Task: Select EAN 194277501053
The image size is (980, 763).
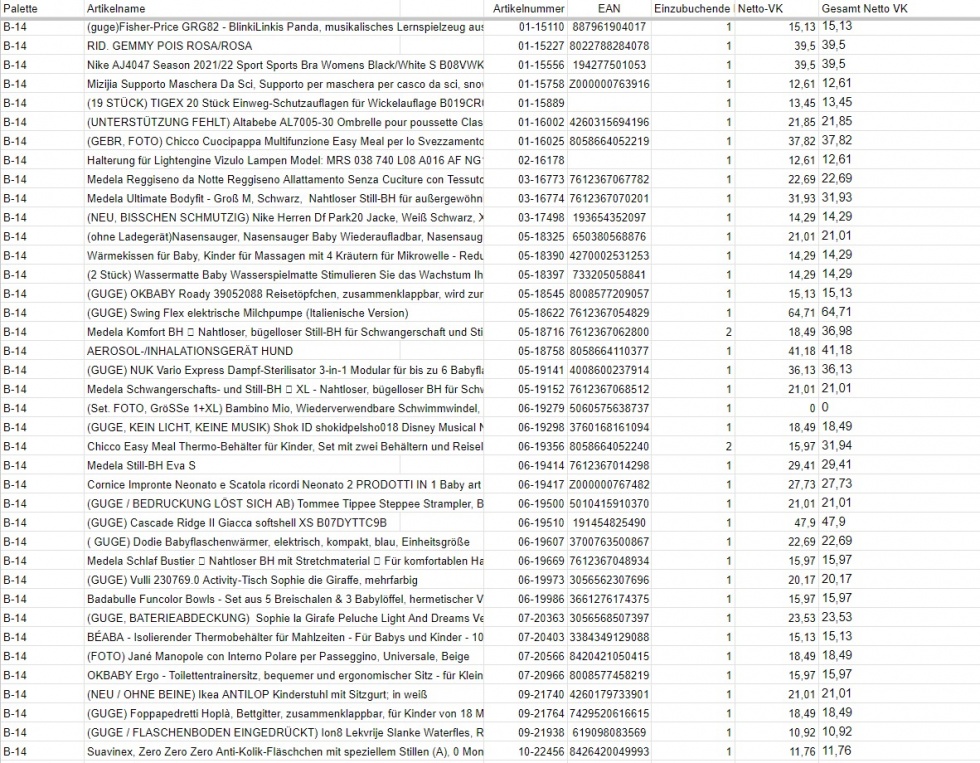Action: pyautogui.click(x=609, y=65)
